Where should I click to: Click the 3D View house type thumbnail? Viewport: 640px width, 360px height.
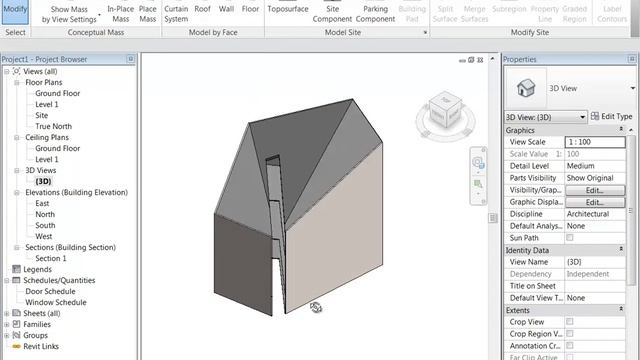526,88
